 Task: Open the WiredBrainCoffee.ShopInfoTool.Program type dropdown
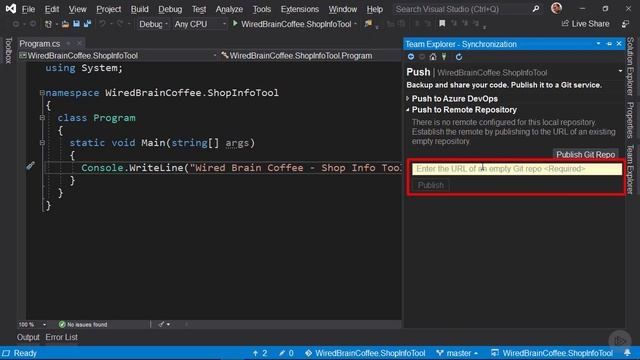coord(310,56)
